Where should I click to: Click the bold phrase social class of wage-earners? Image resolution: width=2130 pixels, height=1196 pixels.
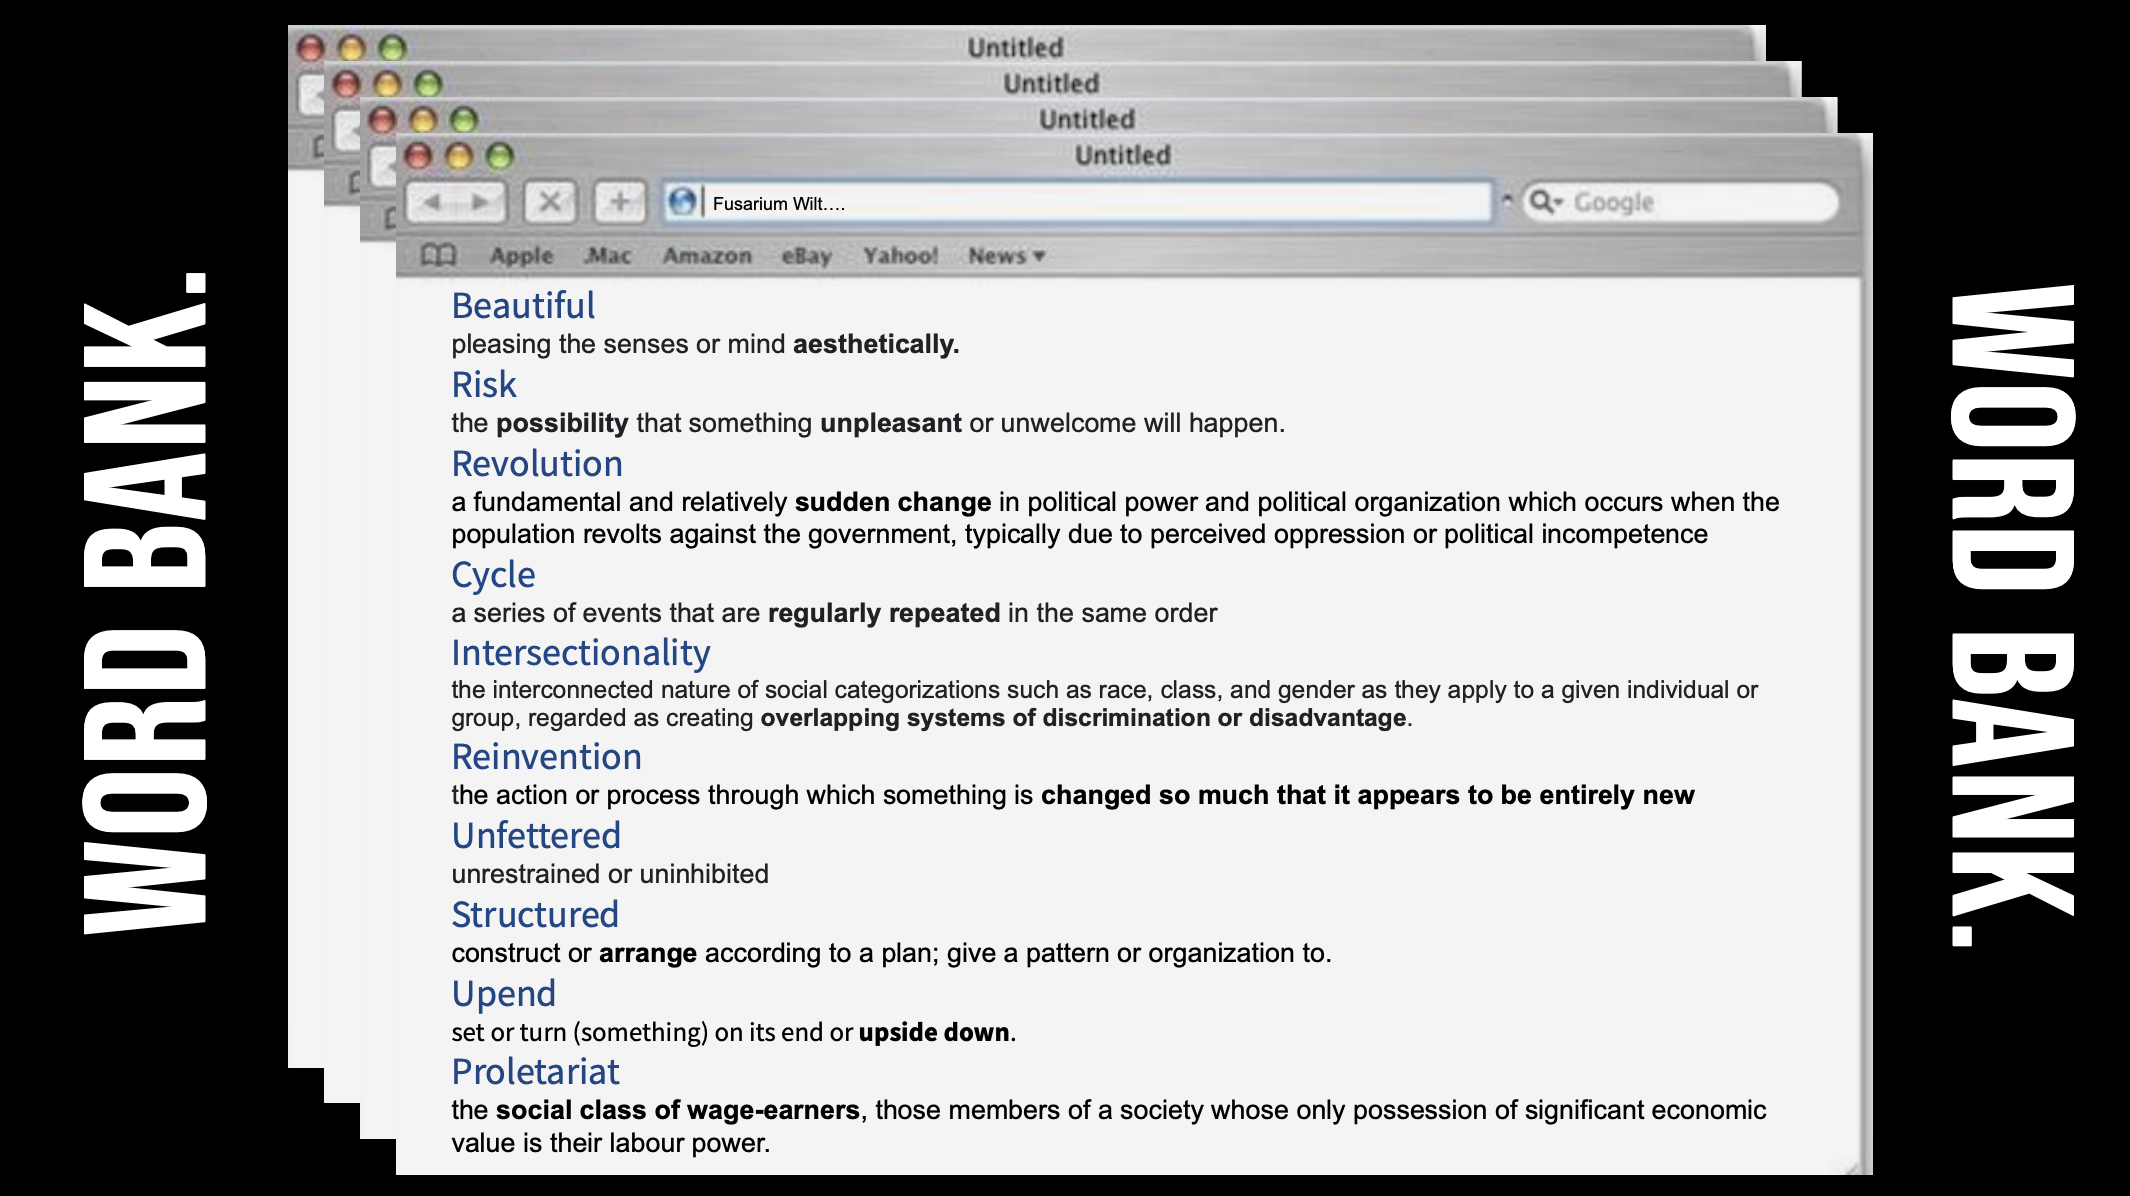point(678,1110)
